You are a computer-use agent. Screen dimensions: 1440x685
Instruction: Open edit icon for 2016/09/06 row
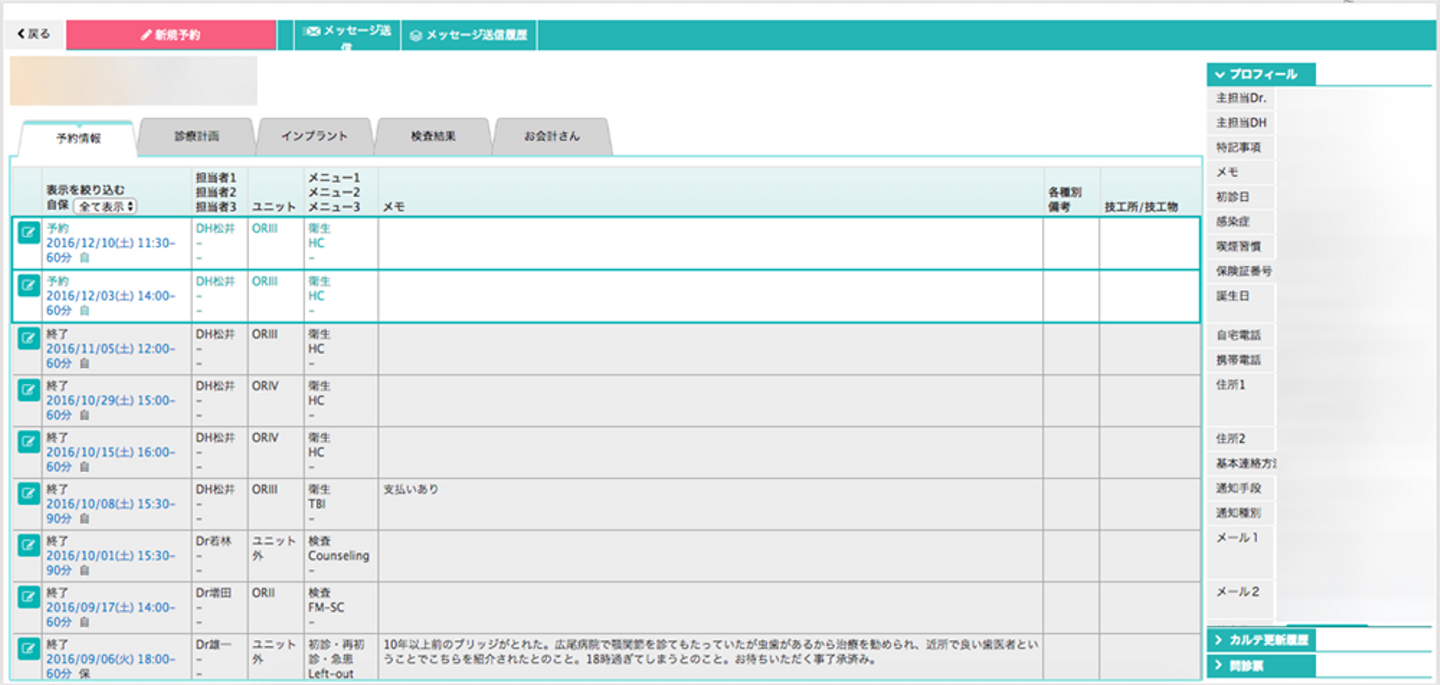[x=28, y=650]
